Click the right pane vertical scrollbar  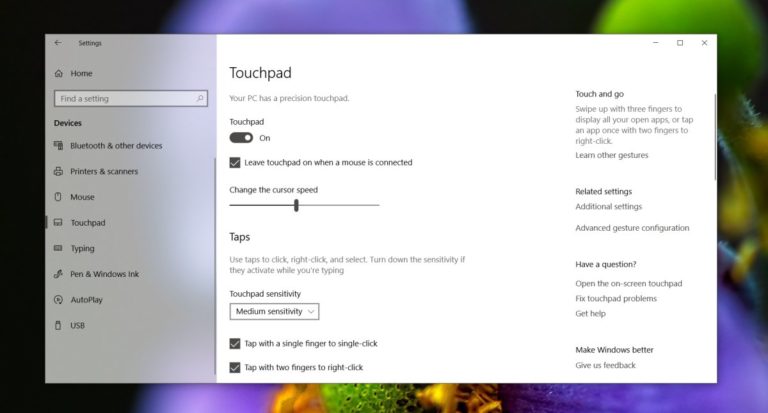coord(715,137)
